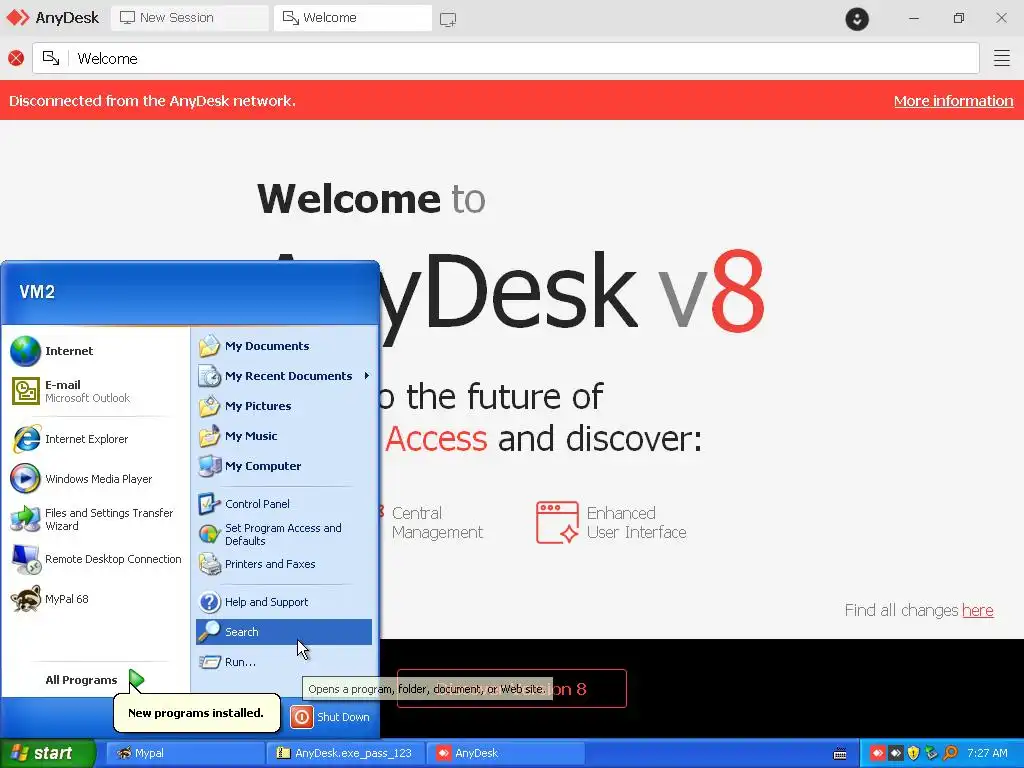
Task: Open Printers and Faxes
Action: [x=284, y=564]
